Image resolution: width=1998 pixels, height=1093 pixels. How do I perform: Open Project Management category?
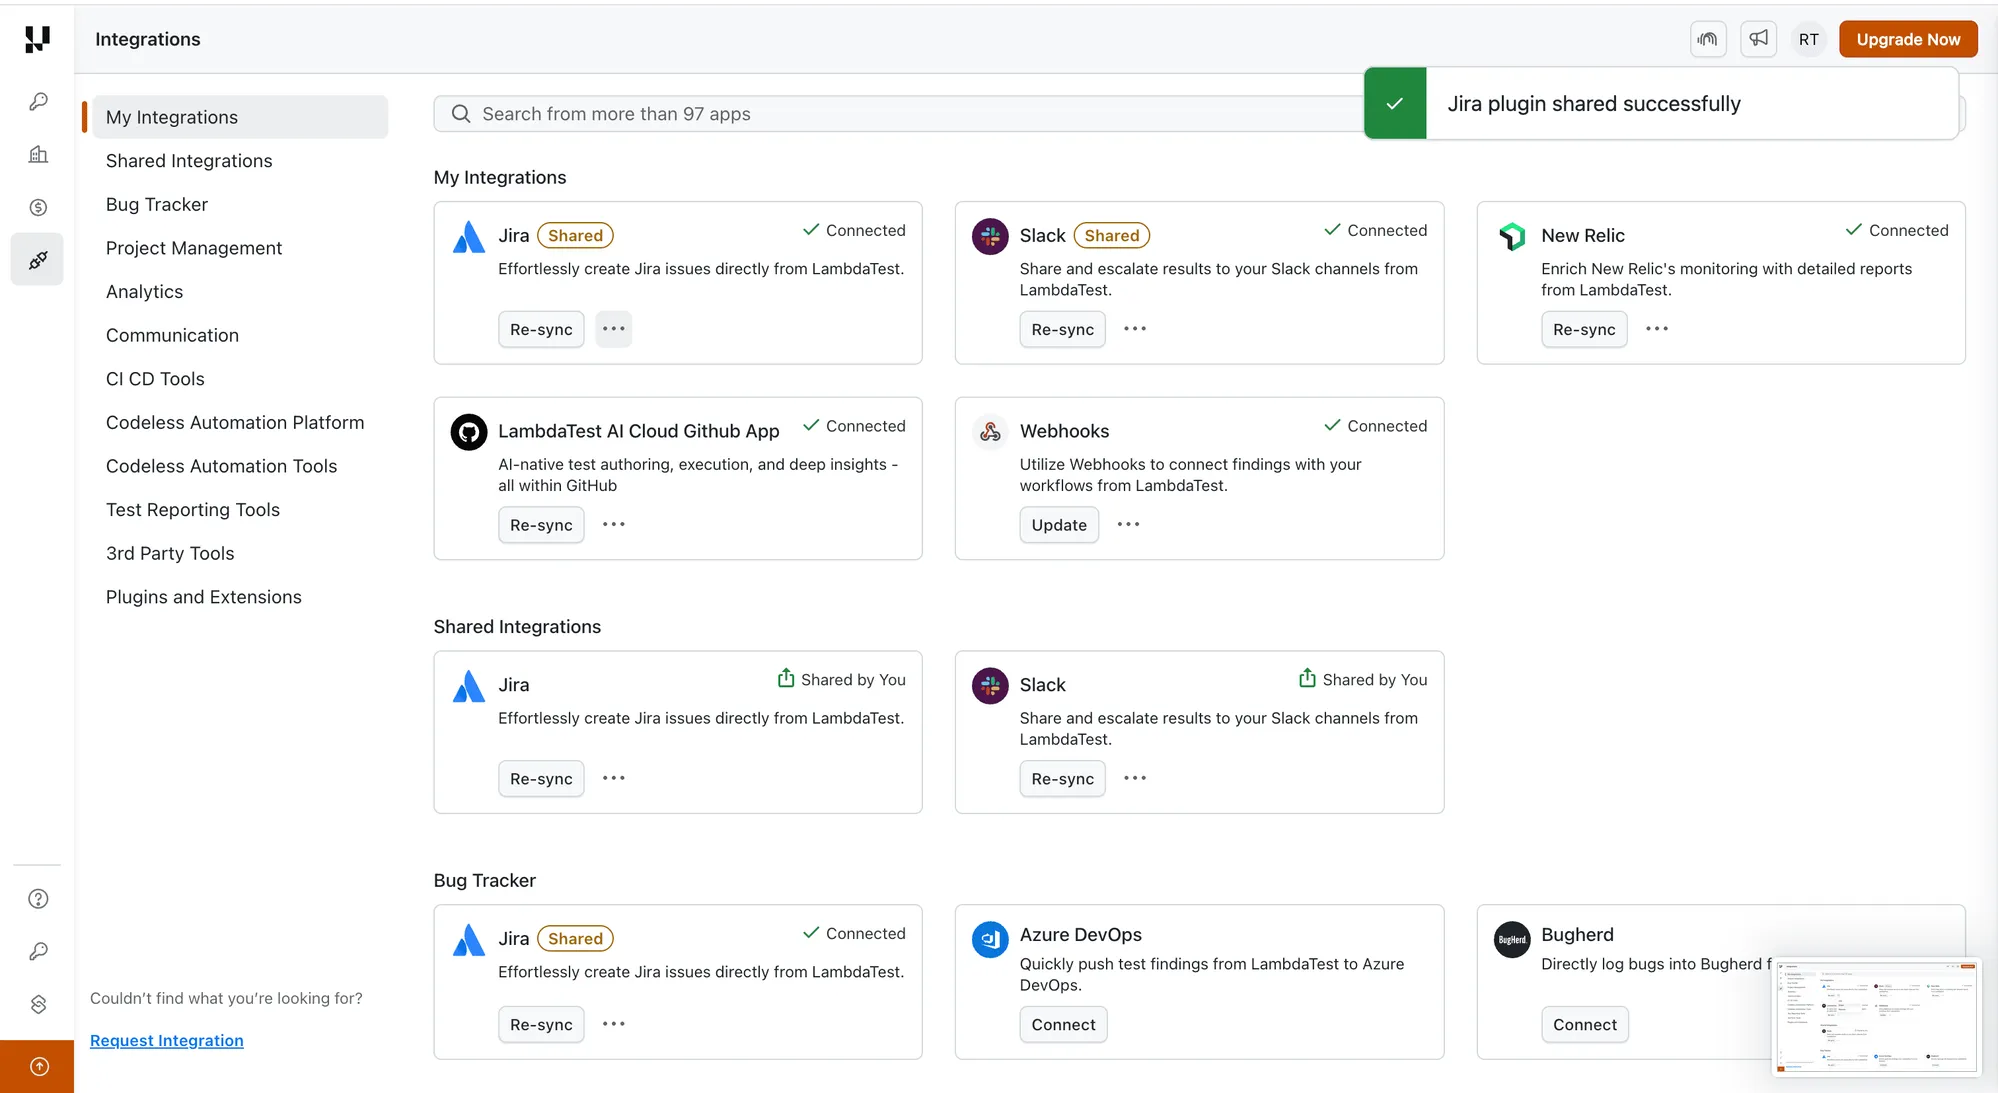click(x=194, y=248)
